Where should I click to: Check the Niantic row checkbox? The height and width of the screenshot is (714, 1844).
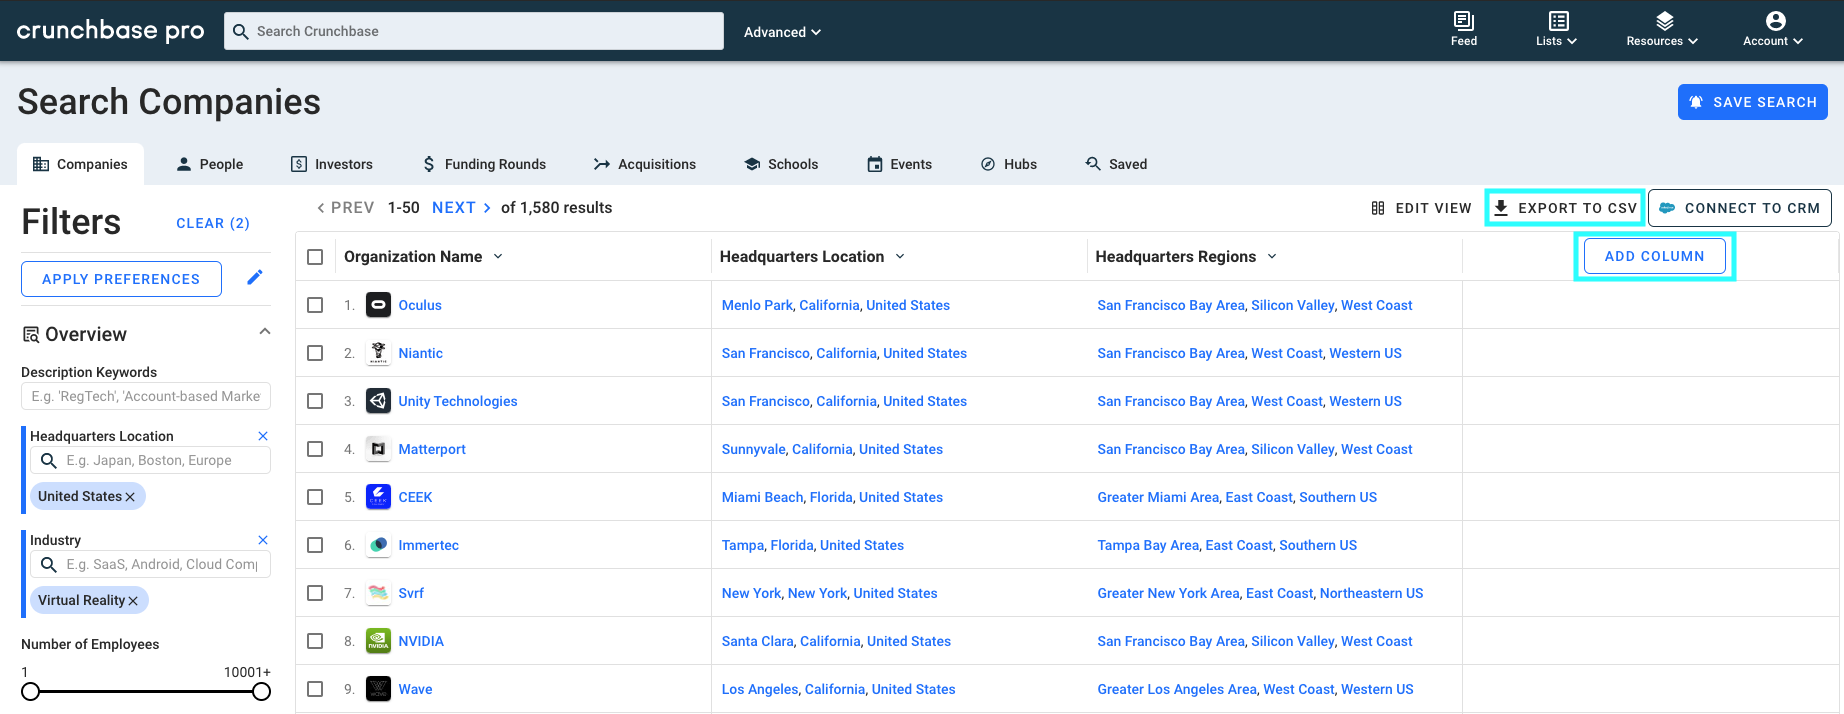point(315,353)
